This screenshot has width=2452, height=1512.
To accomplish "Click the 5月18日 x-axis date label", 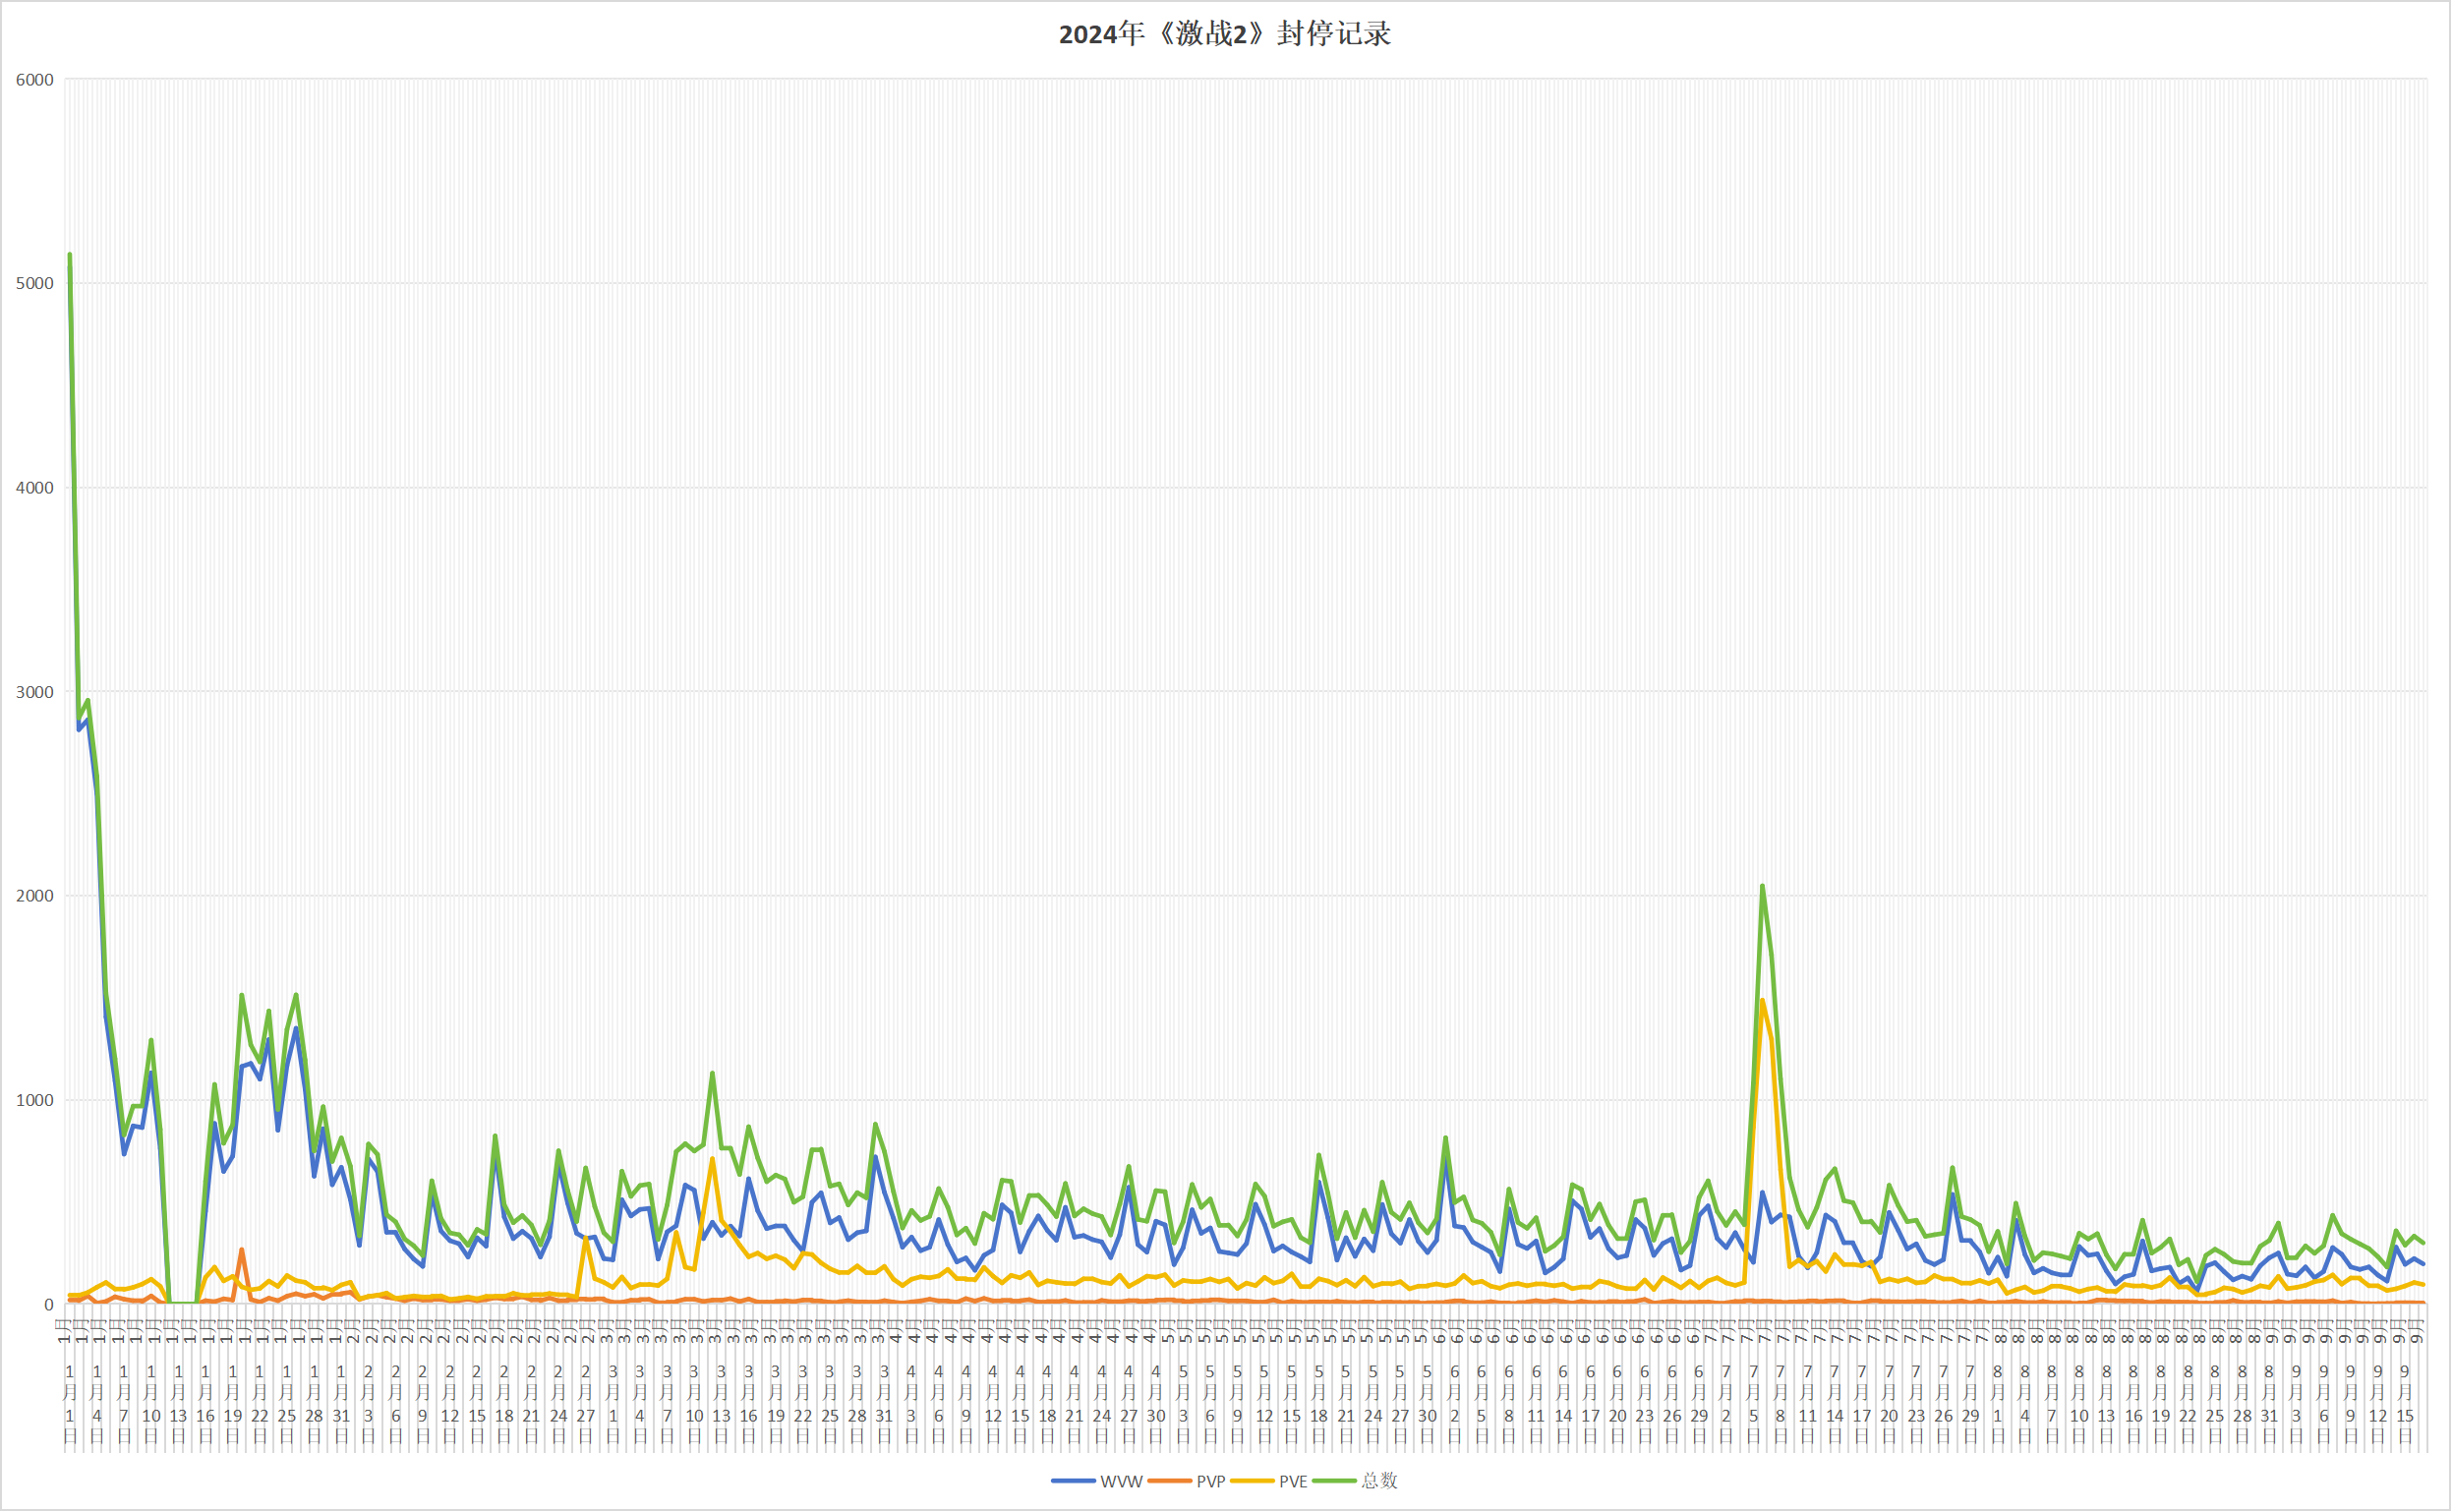I will (1319, 1406).
